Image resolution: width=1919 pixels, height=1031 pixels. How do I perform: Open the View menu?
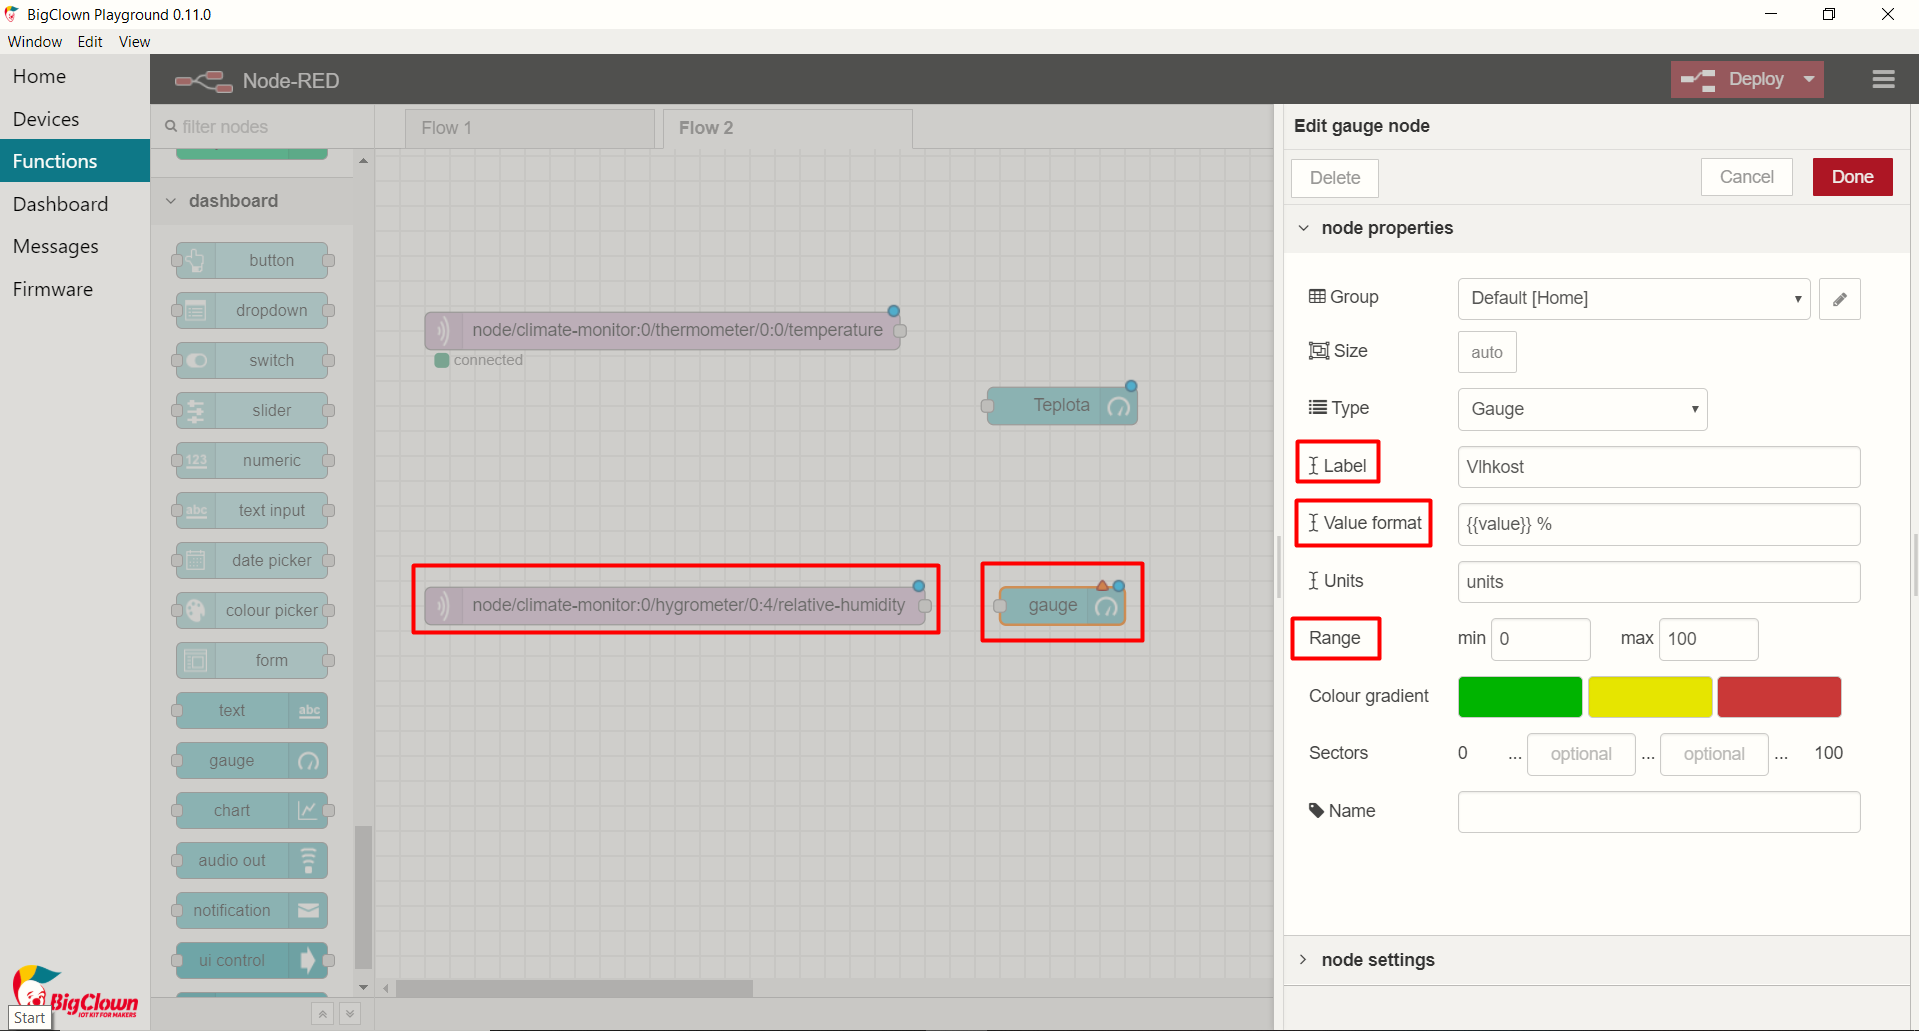coord(134,42)
